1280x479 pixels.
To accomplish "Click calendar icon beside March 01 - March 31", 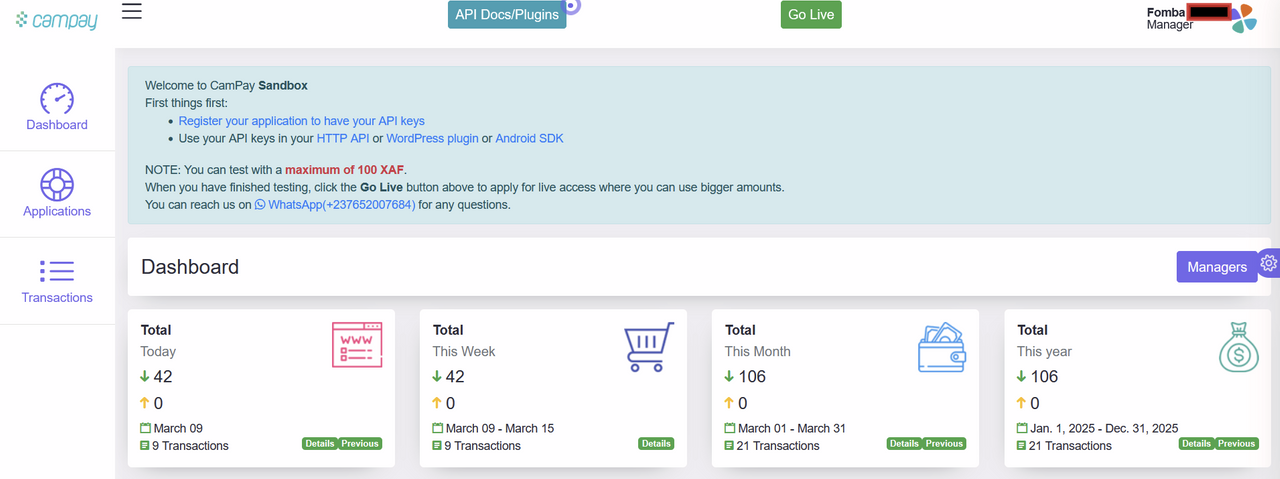I will pos(730,428).
